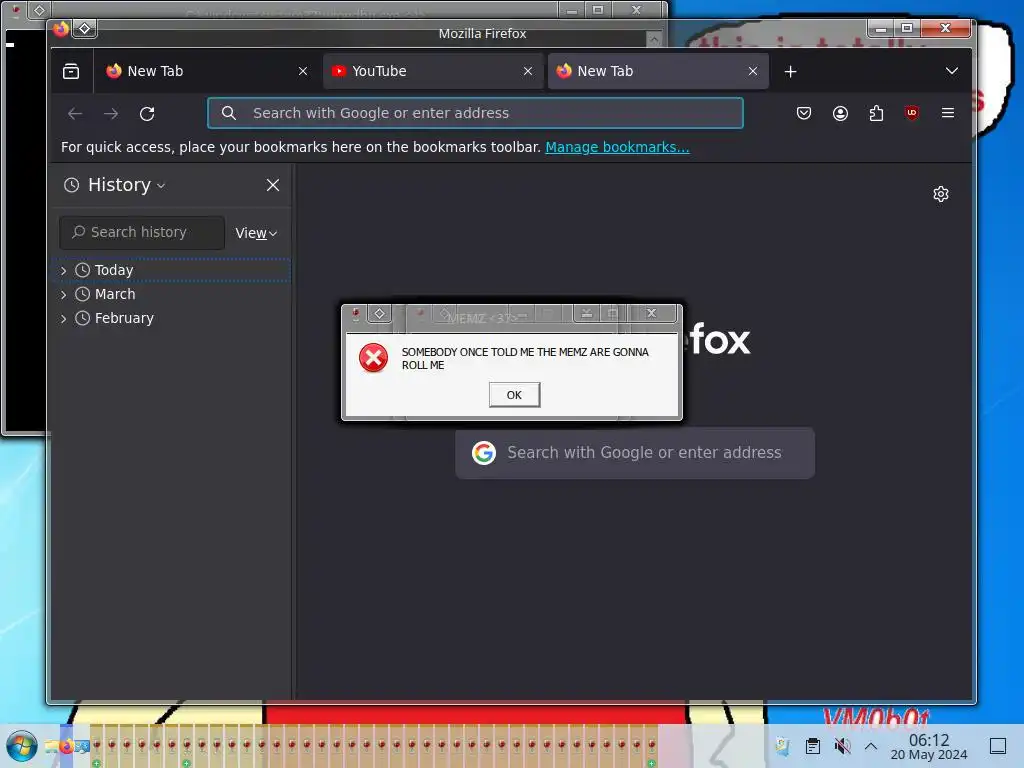Click the address bar search field
The width and height of the screenshot is (1024, 768).
pos(475,113)
